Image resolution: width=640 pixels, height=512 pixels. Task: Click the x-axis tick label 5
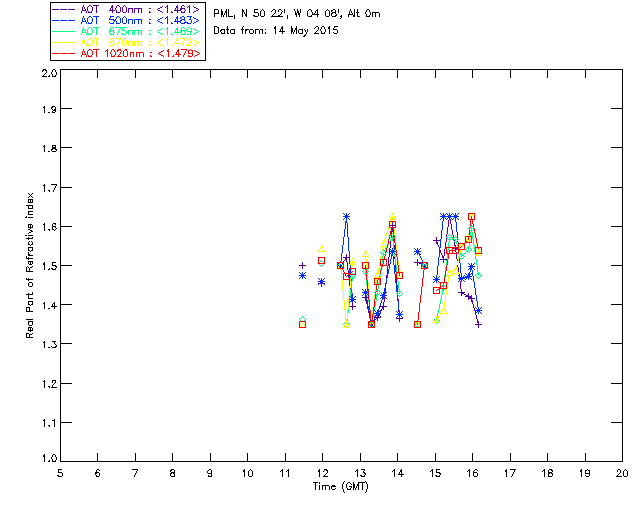pyautogui.click(x=60, y=473)
